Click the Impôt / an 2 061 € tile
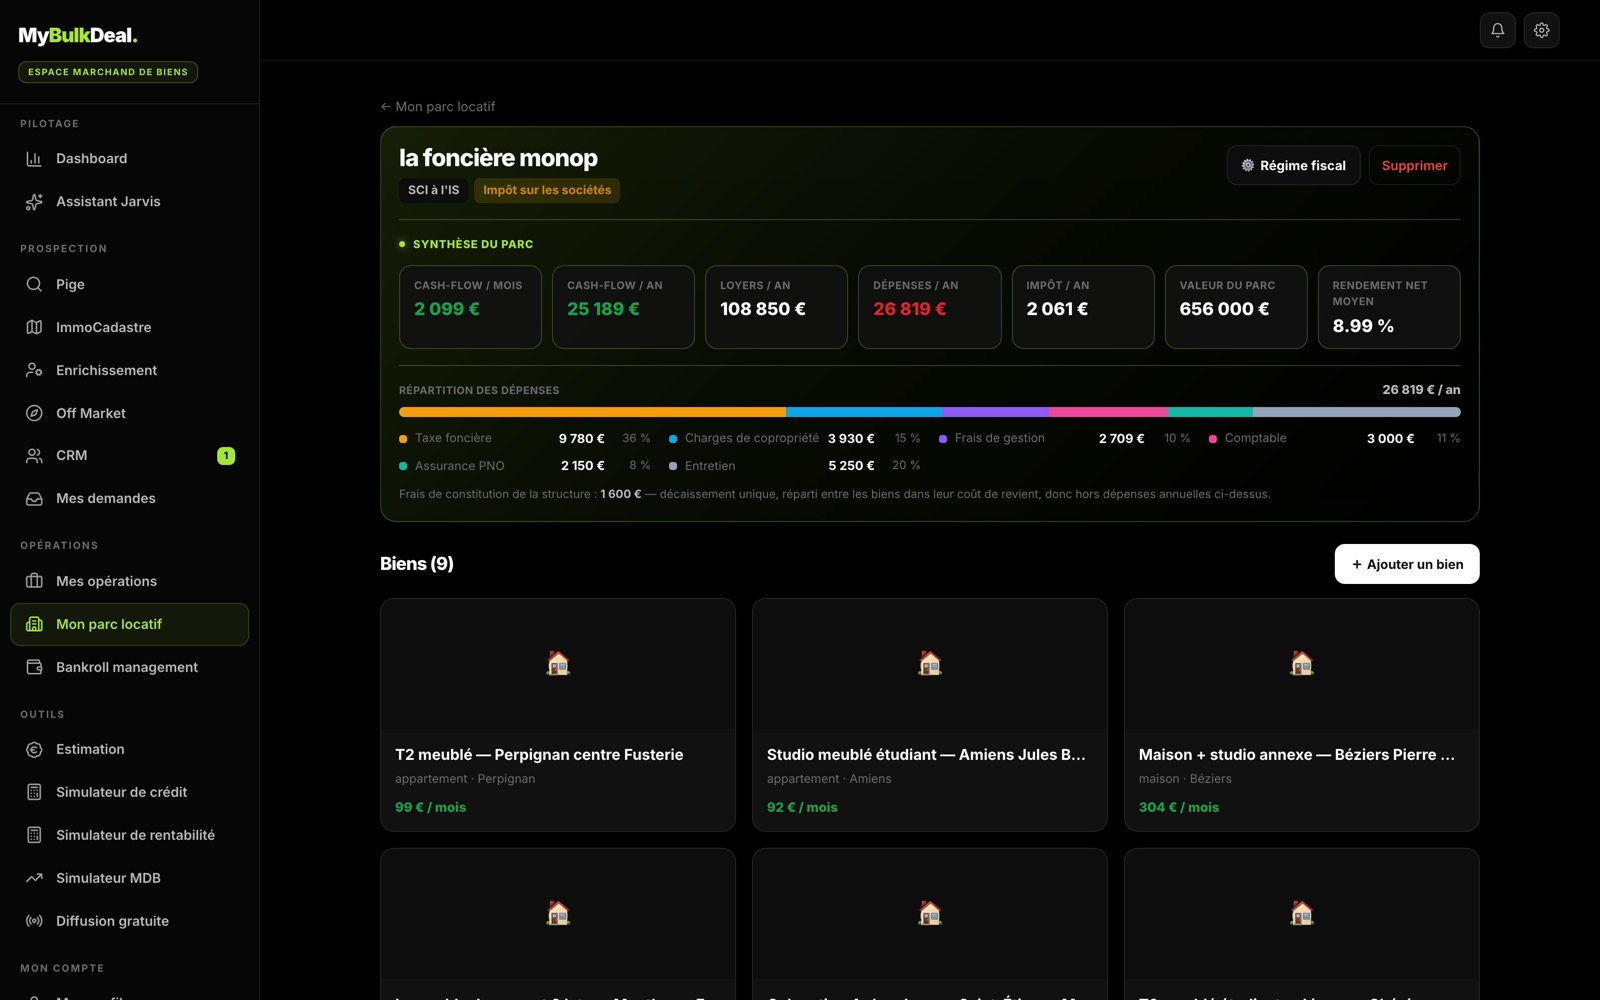1600x1000 pixels. pyautogui.click(x=1083, y=307)
